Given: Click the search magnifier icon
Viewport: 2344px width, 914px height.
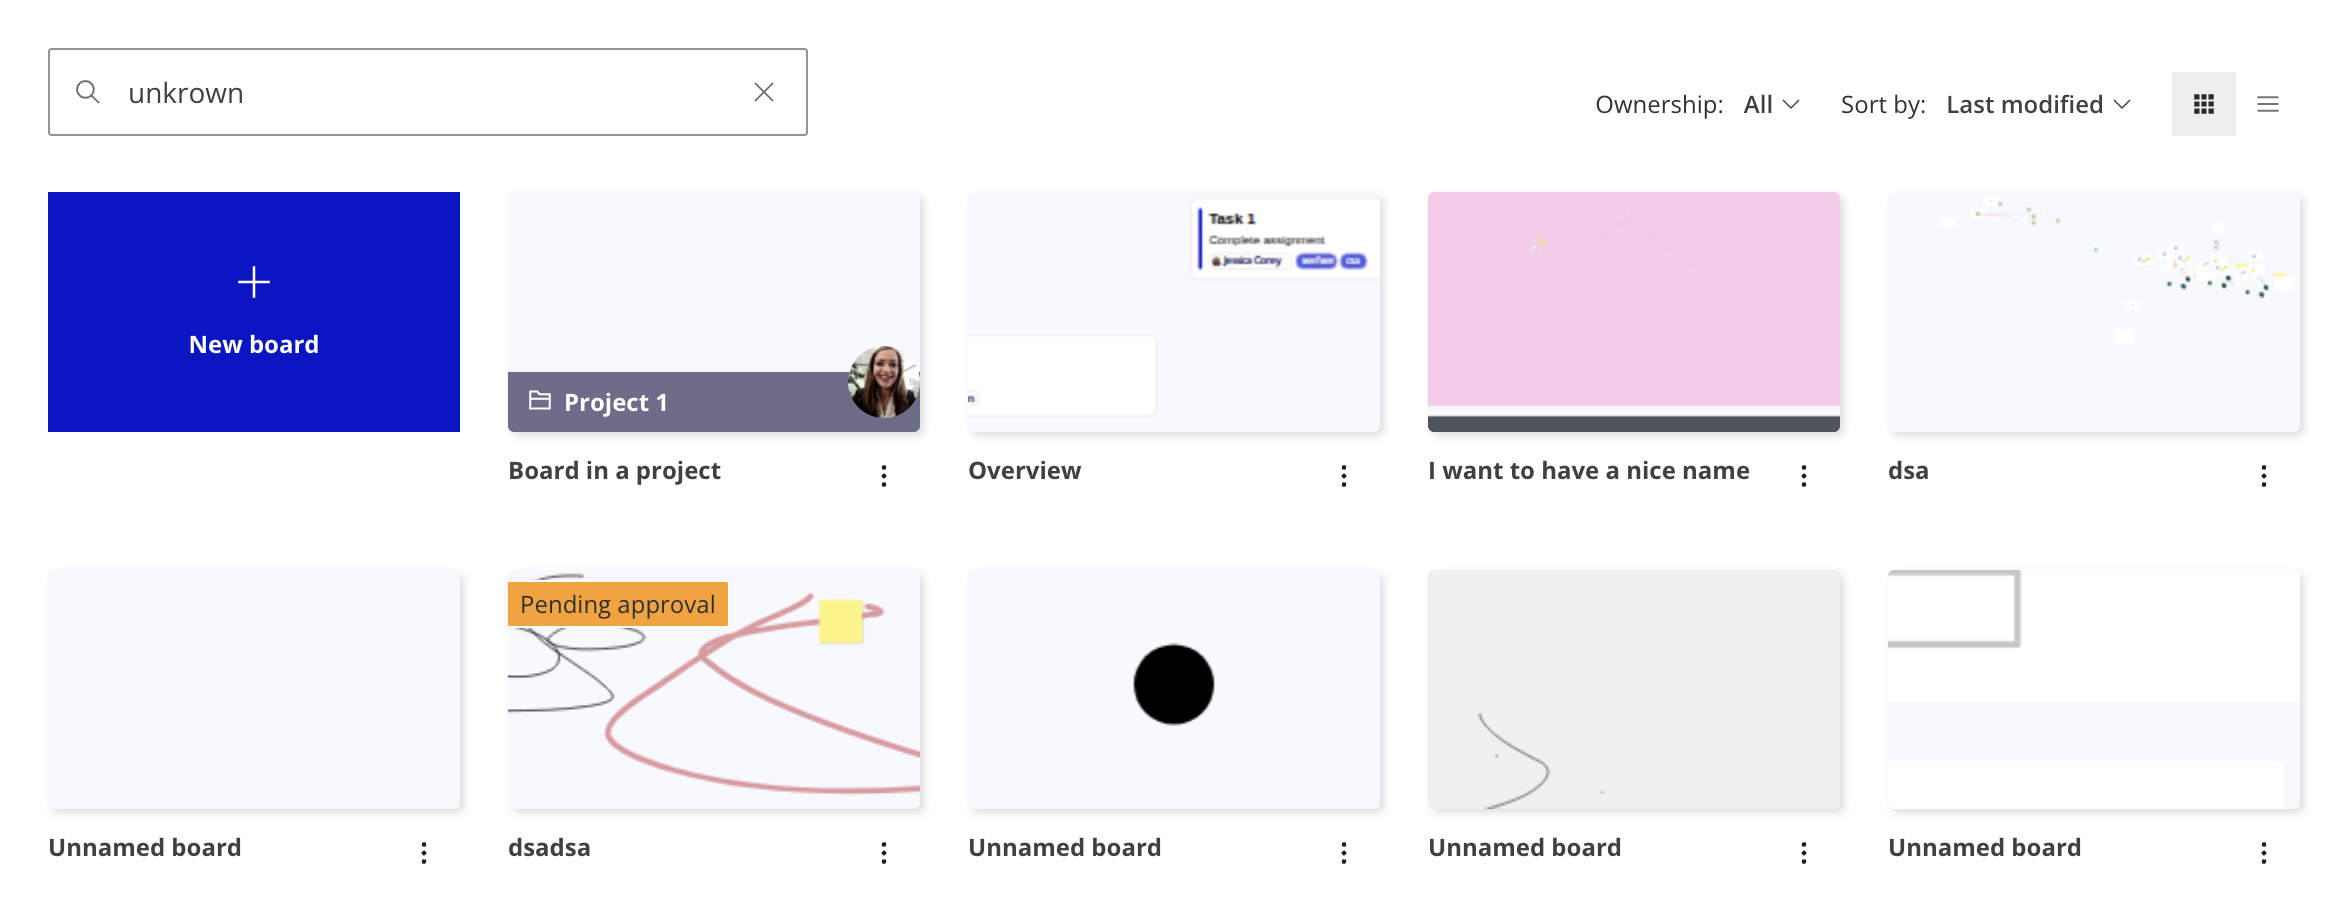Looking at the screenshot, I should (88, 92).
